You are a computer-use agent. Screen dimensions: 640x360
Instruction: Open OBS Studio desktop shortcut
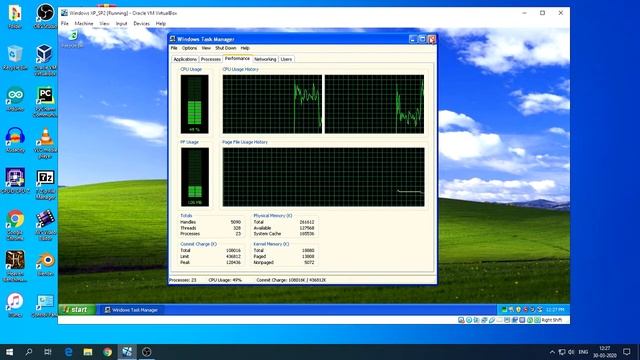(45, 16)
